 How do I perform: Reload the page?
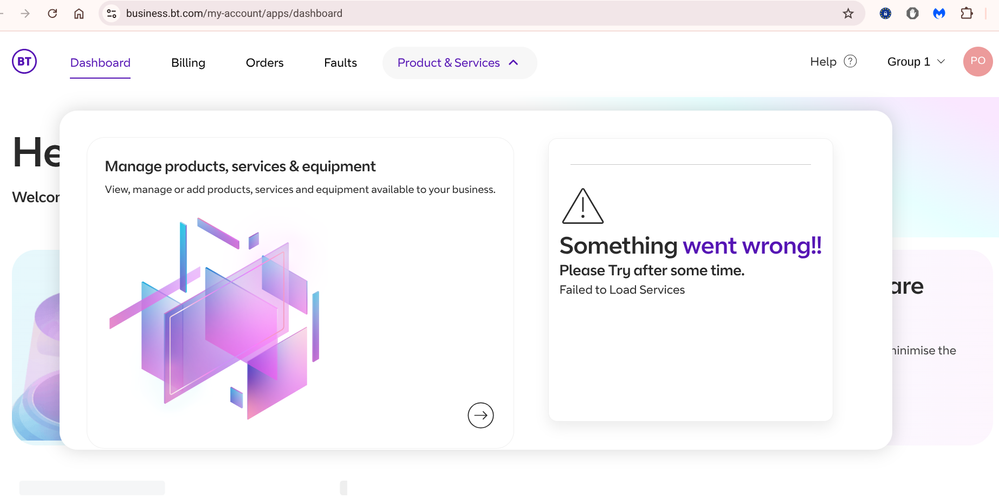(52, 14)
